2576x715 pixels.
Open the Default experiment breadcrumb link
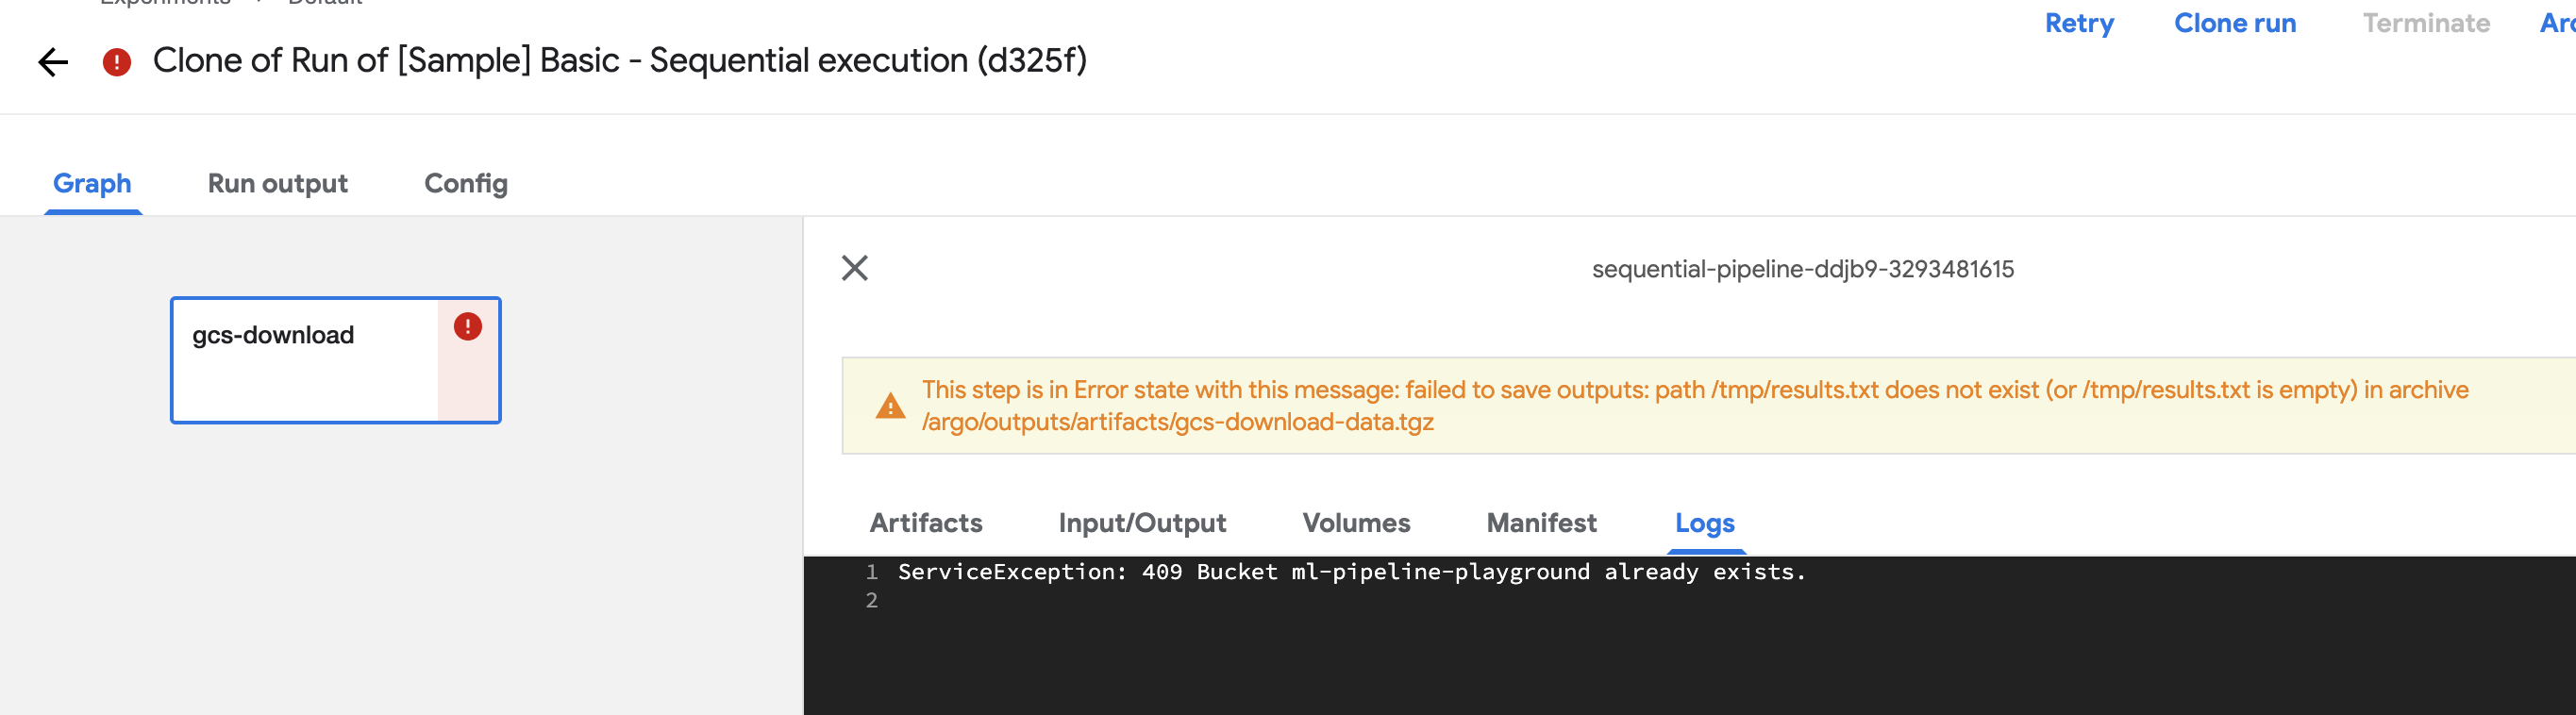click(x=322, y=3)
